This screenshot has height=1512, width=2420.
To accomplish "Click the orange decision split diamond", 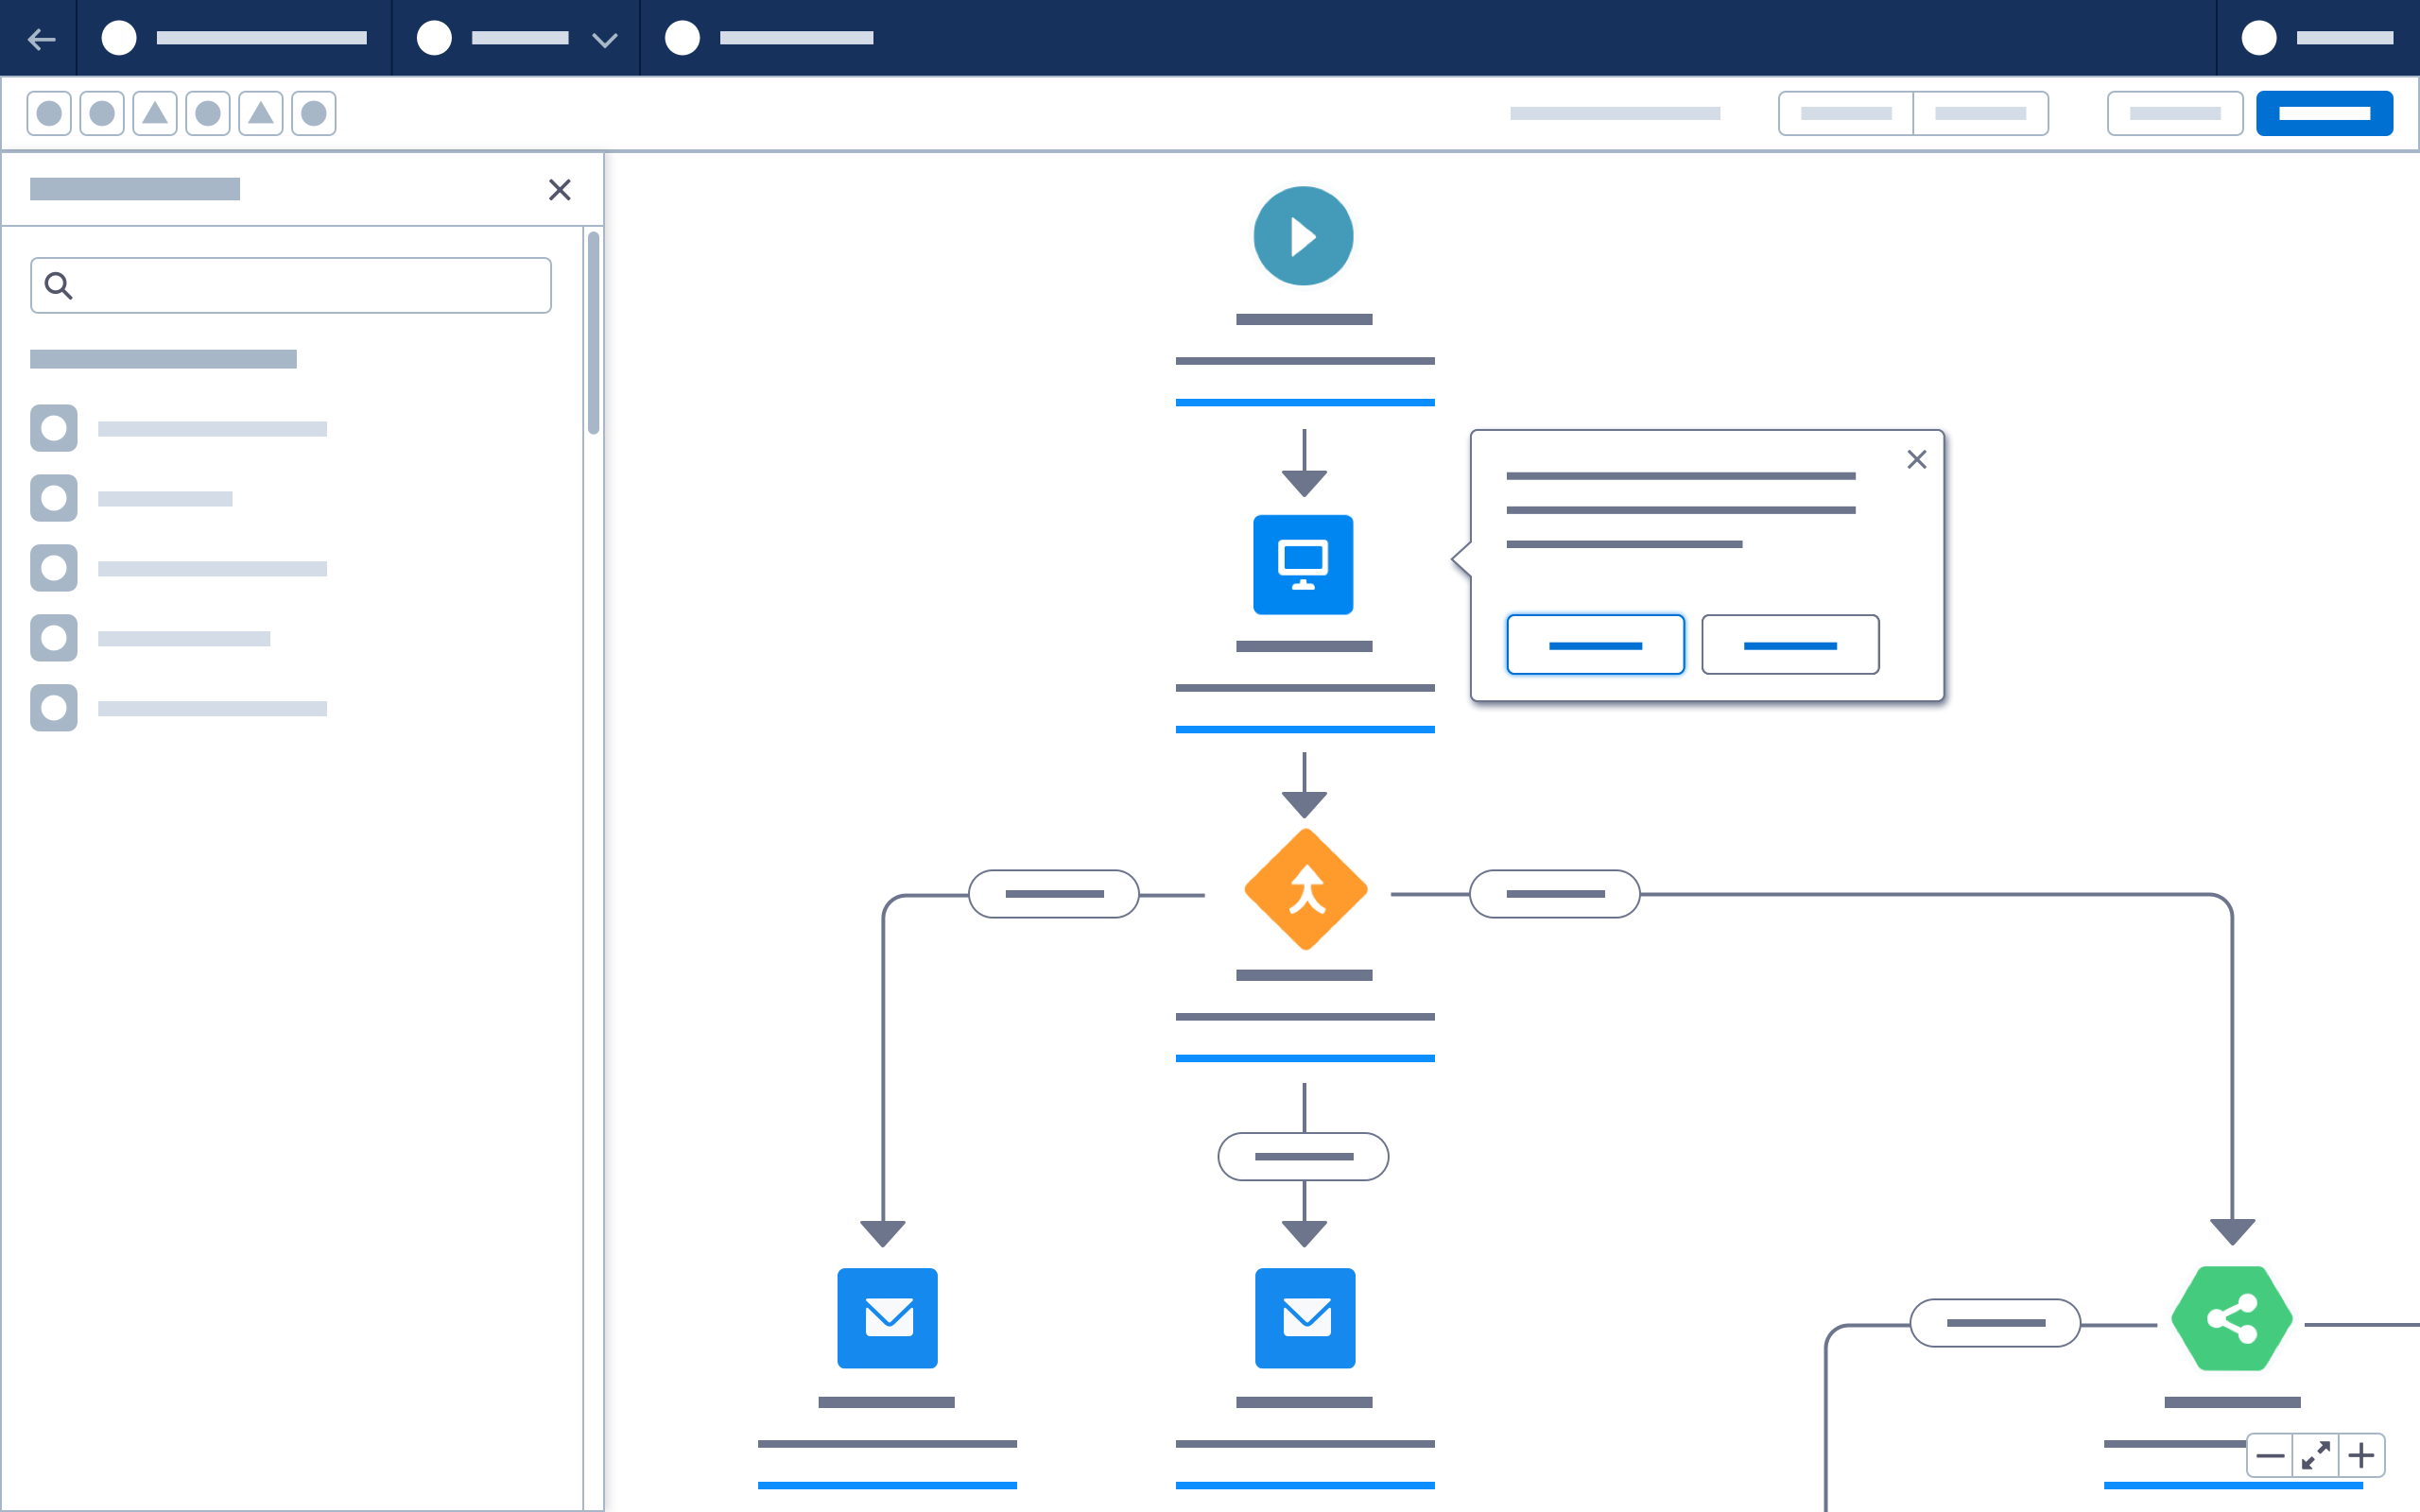I will pos(1304,888).
